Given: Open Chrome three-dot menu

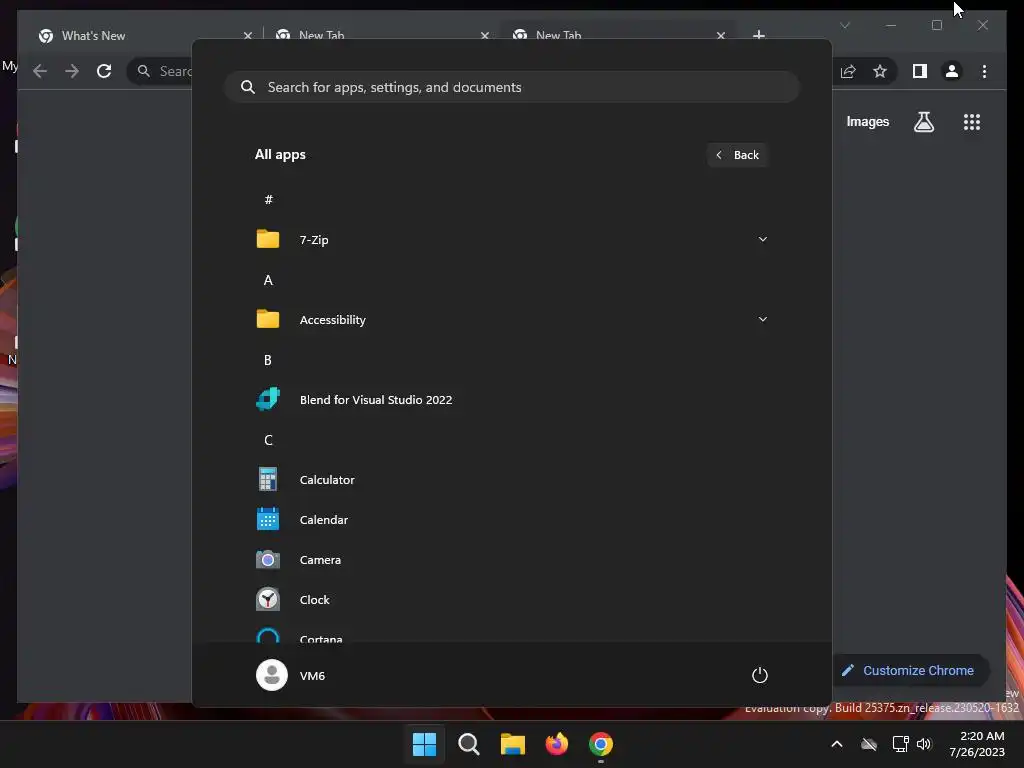Looking at the screenshot, I should click(x=984, y=71).
